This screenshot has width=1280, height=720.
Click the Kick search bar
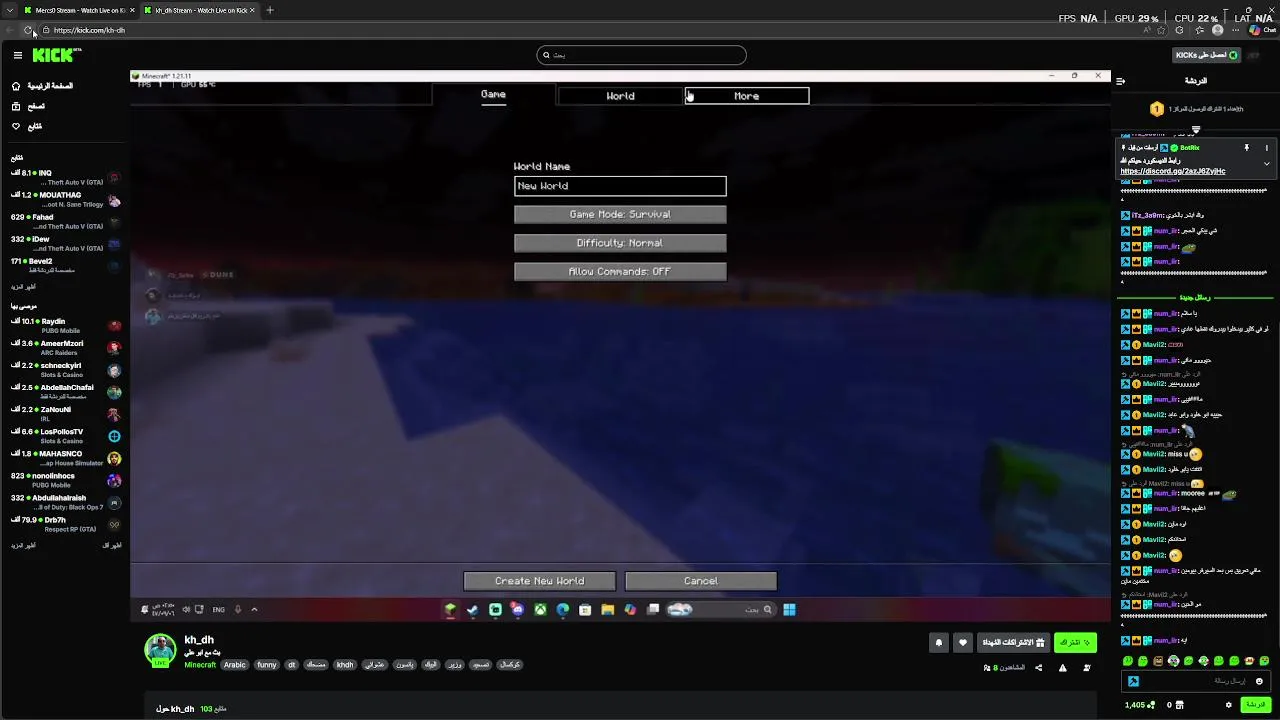pos(641,55)
